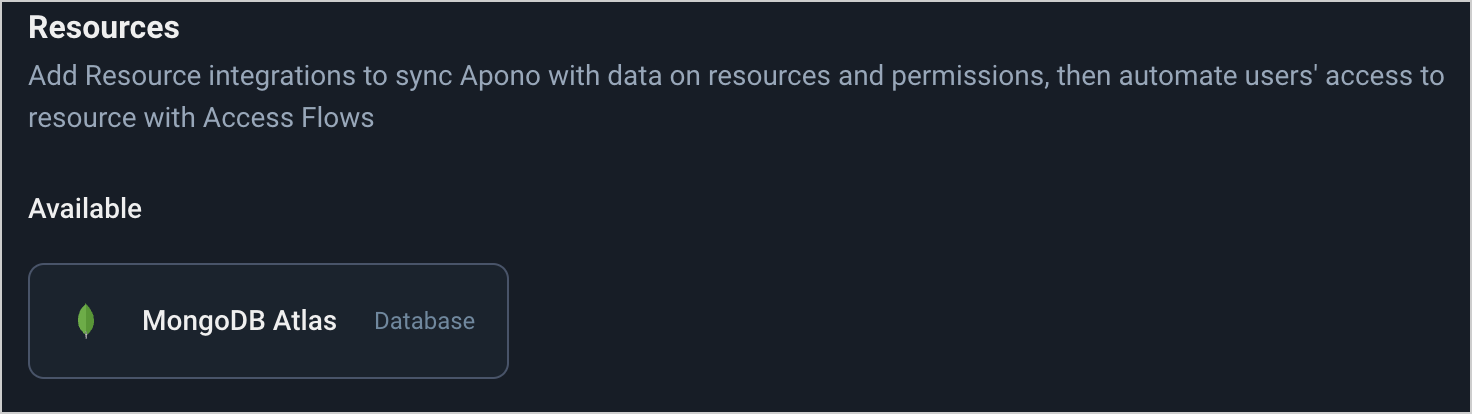Click the left border of MongoDB Atlas card
Image resolution: width=1472 pixels, height=414 pixels.
[29, 321]
